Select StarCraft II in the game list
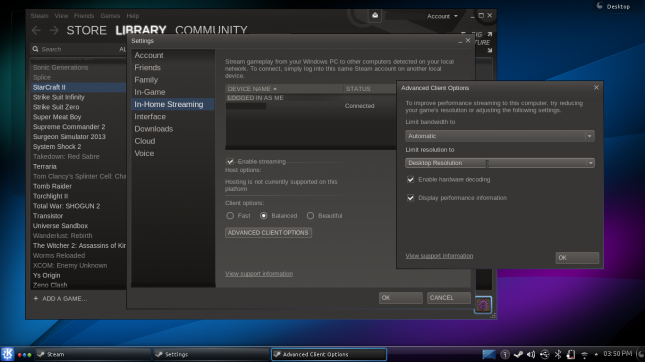 [x=79, y=87]
